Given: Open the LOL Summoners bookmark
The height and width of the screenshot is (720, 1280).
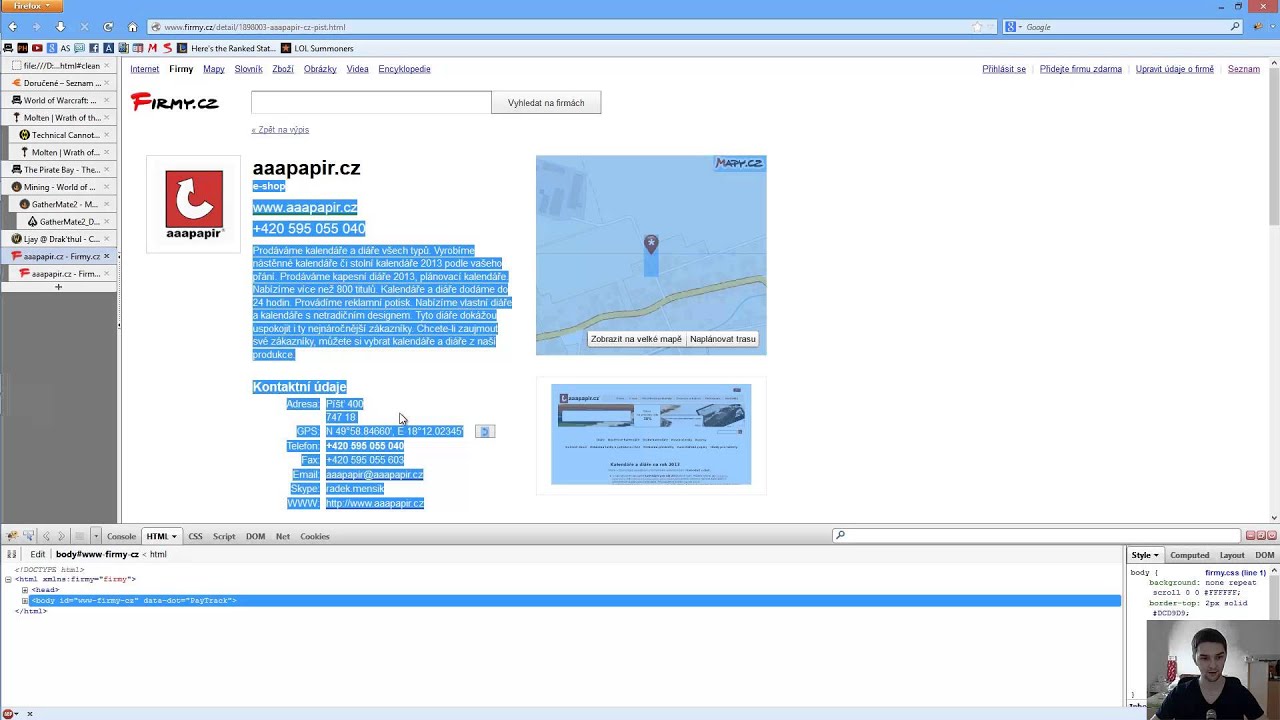Looking at the screenshot, I should tap(317, 48).
